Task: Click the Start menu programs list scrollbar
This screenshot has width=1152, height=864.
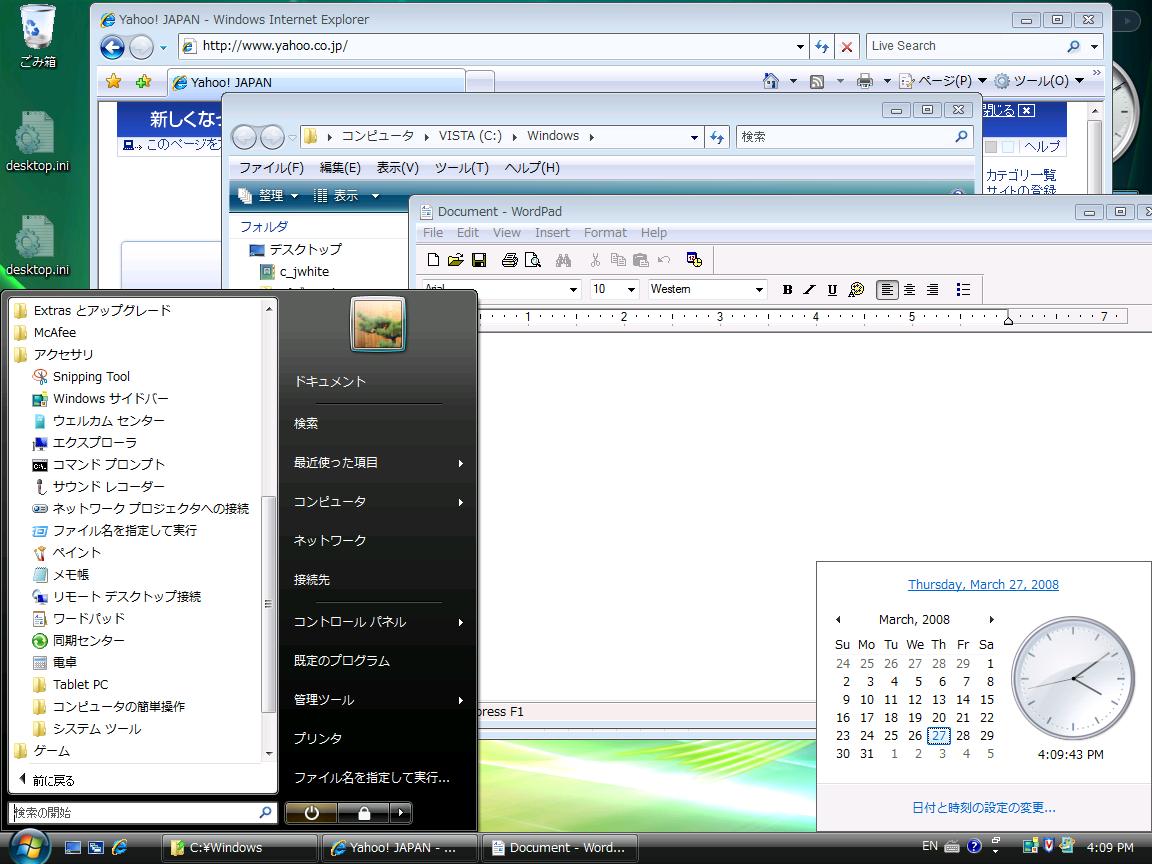Action: pyautogui.click(x=269, y=604)
